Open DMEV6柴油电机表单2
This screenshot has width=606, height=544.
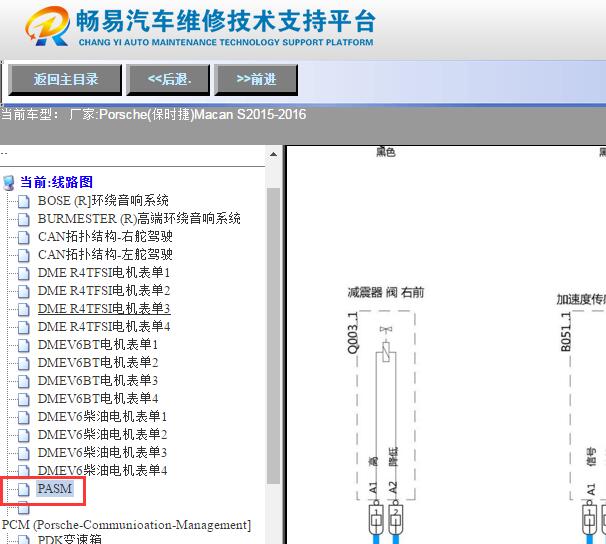point(102,435)
